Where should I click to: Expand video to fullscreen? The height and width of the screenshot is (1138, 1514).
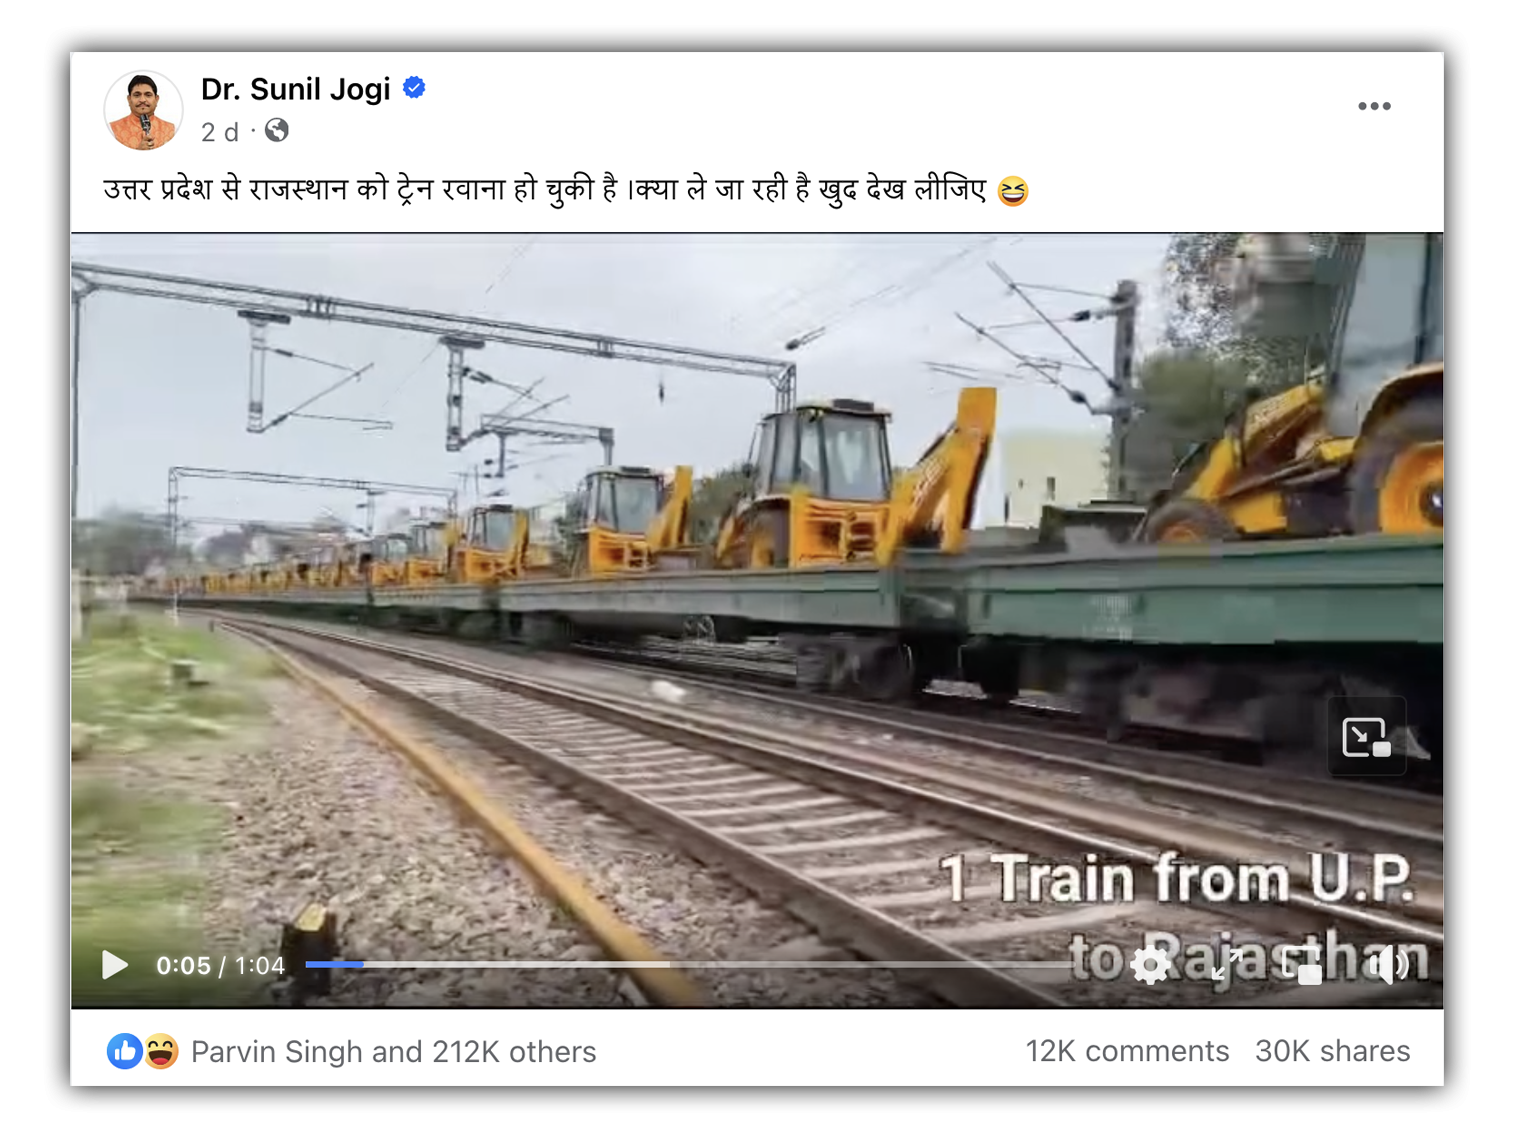click(x=1227, y=965)
